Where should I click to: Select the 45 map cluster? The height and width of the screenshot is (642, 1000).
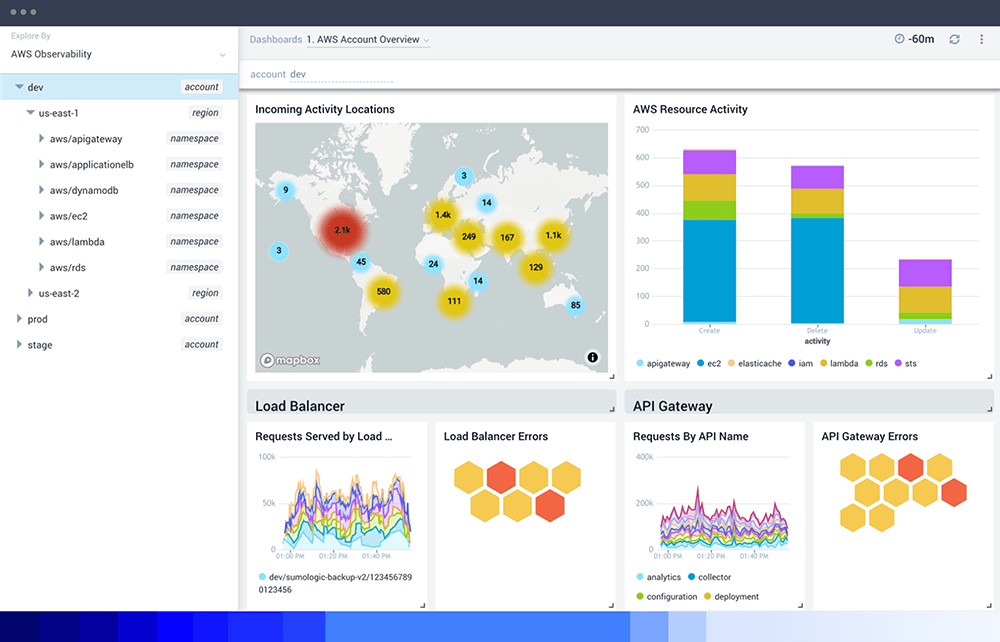click(361, 261)
